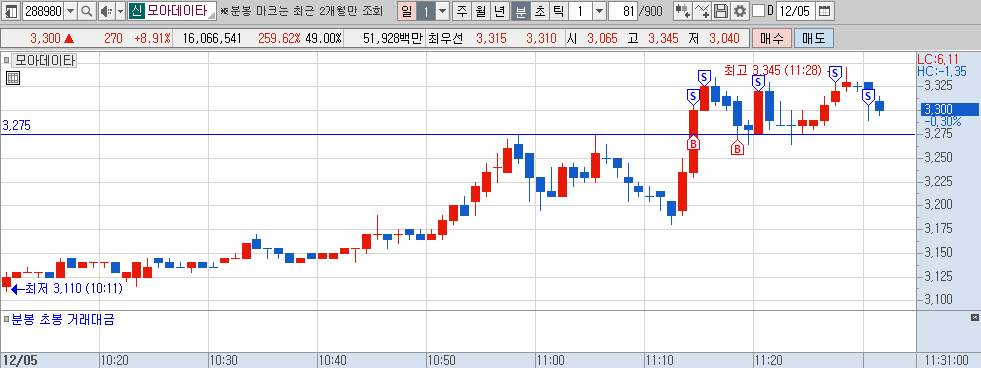Open the minute interval dropdown after 틱
The image size is (981, 368).
[x=599, y=11]
